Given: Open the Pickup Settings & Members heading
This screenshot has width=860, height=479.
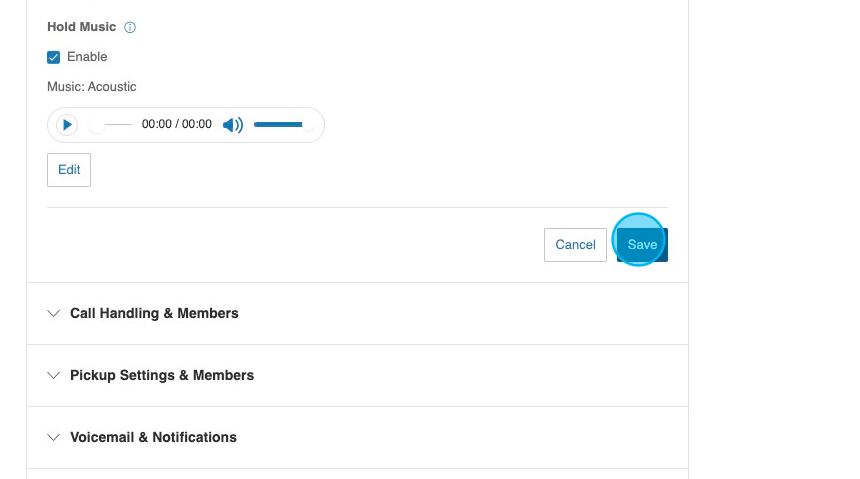Looking at the screenshot, I should tap(162, 376).
